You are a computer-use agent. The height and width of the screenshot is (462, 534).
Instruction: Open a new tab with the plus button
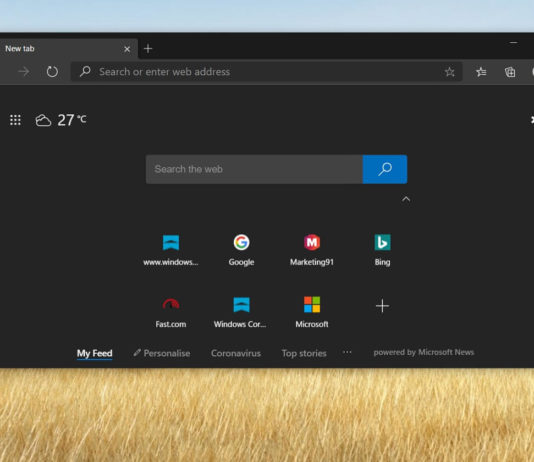(148, 49)
